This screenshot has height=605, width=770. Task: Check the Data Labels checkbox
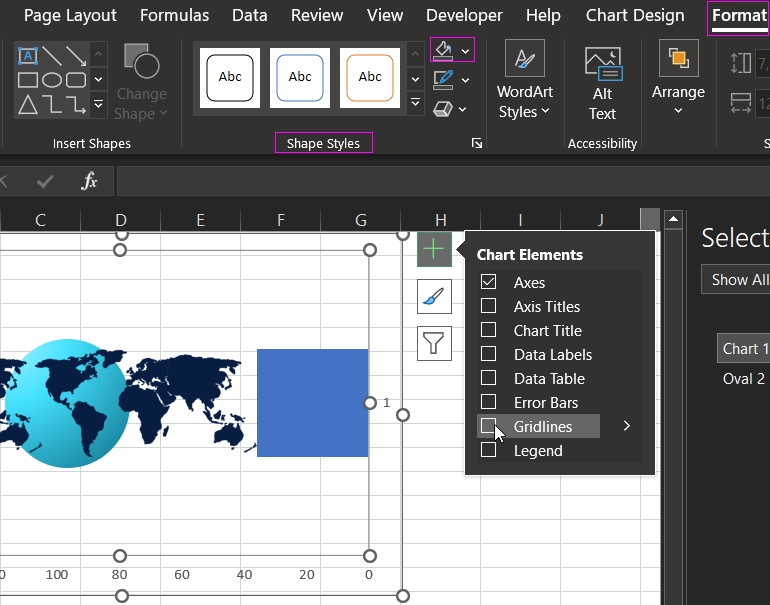pos(489,355)
